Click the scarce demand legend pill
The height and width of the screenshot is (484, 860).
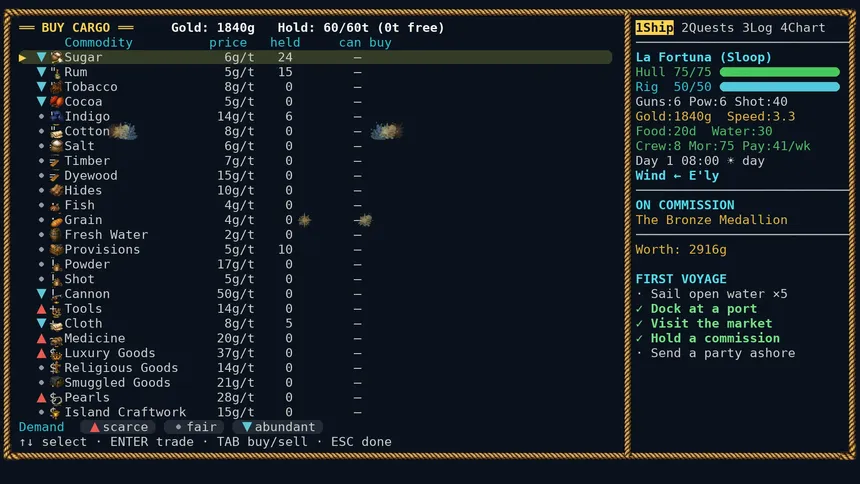(118, 427)
